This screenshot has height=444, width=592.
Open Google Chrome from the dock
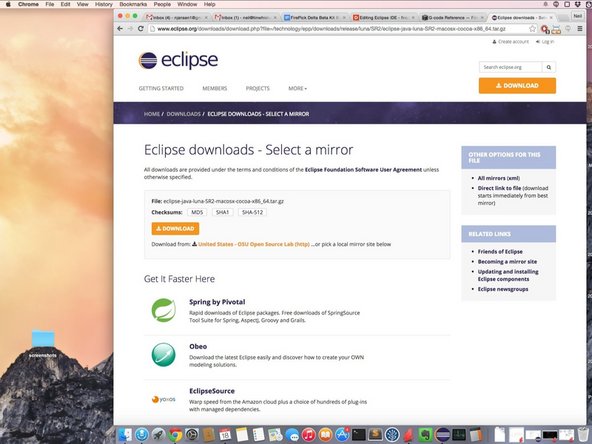(175, 435)
